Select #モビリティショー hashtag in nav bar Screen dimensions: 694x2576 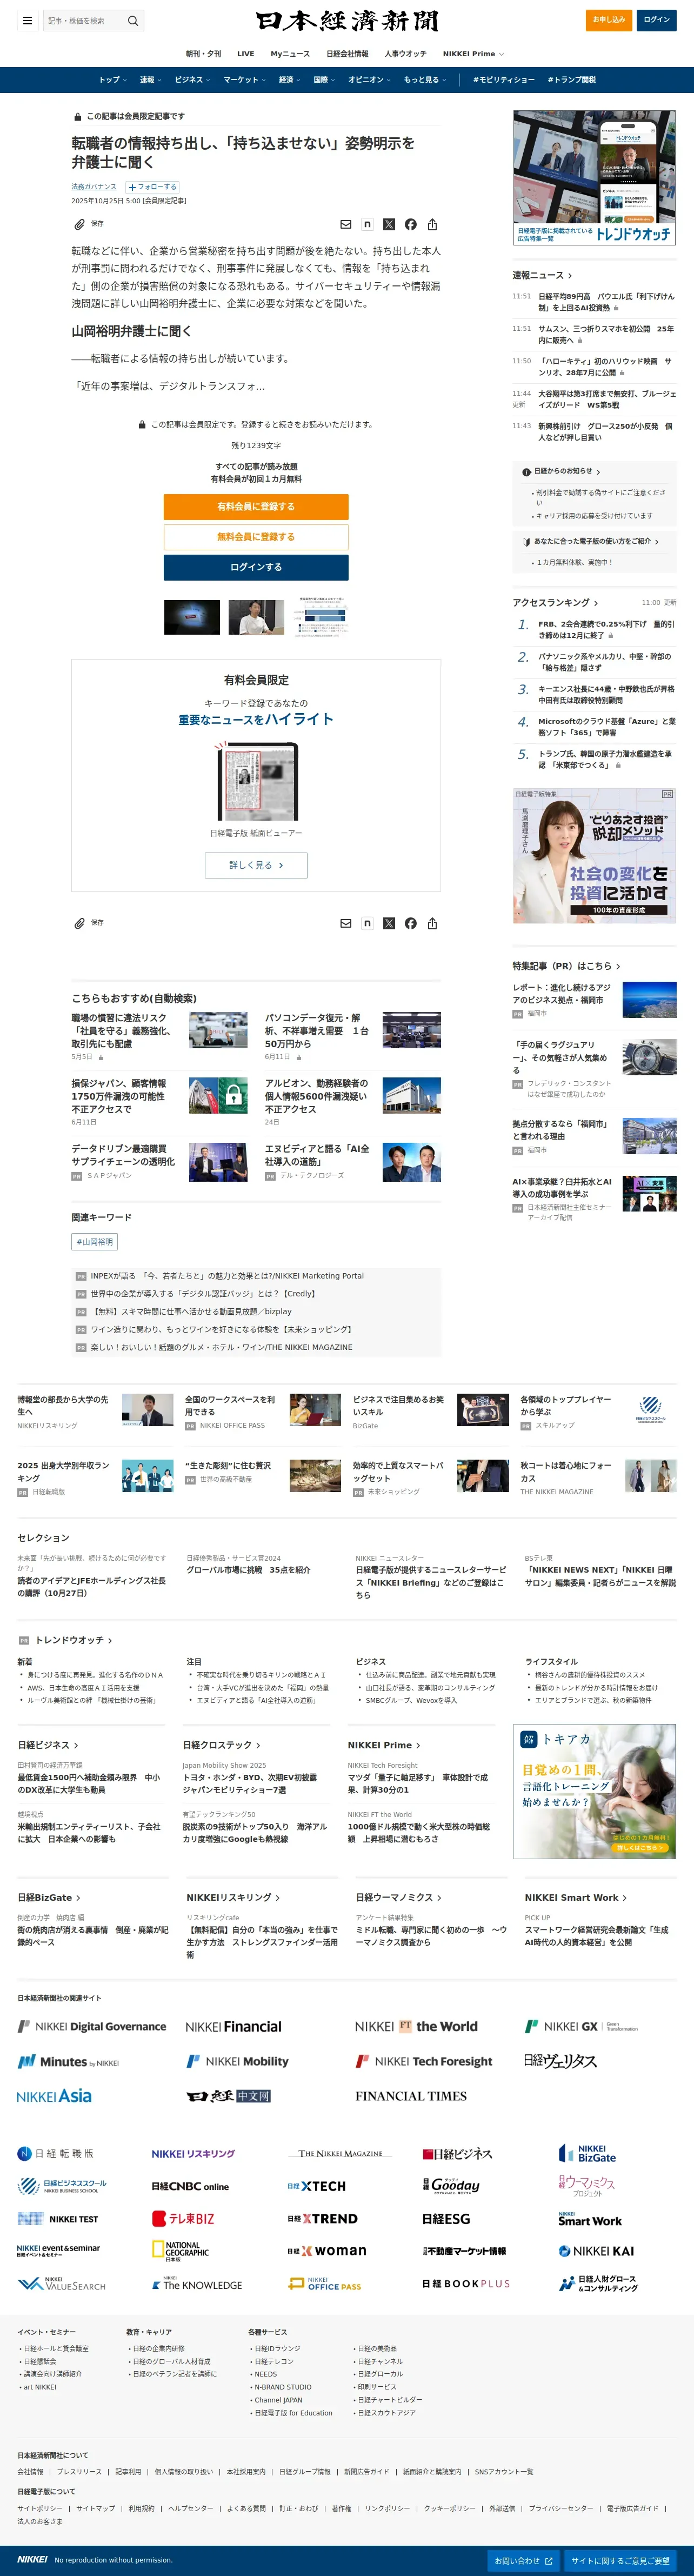pos(504,80)
